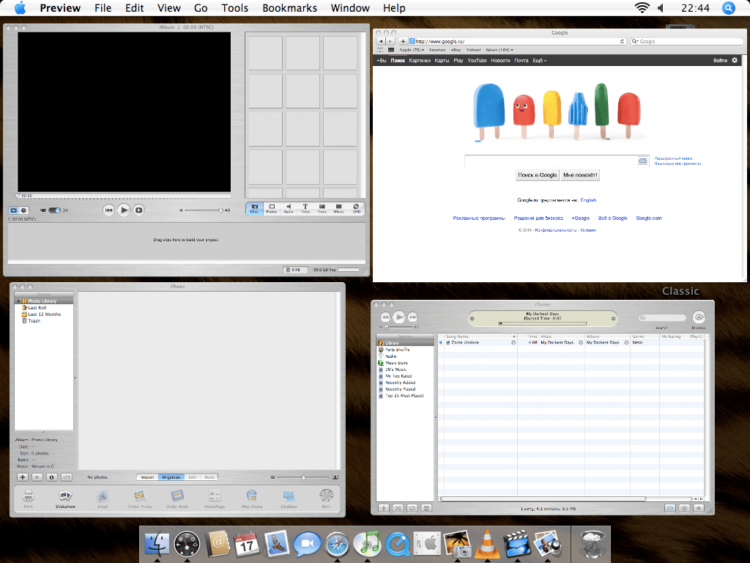This screenshot has width=750, height=563.
Task: Click the Browse eye icon in iTunes
Action: point(698,317)
